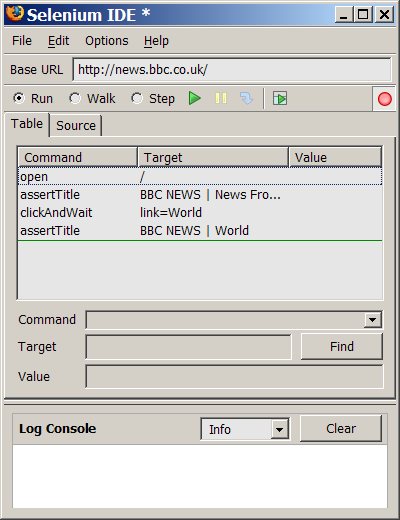Click the Target text field
This screenshot has height=520, width=400.
coord(189,347)
